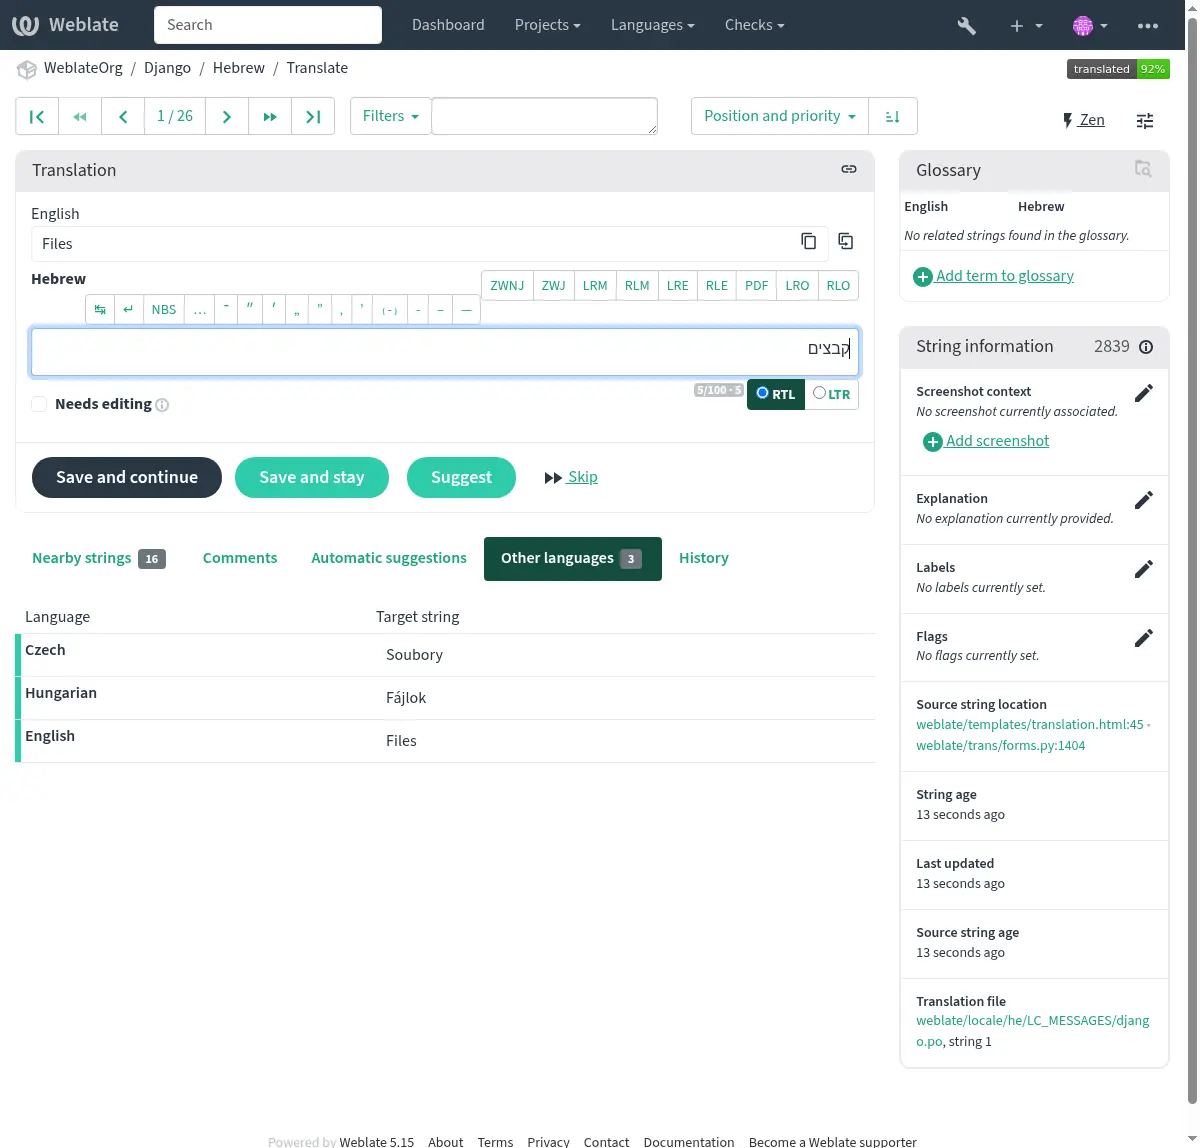Image resolution: width=1200 pixels, height=1148 pixels.
Task: Insert ZWJ control character
Action: (554, 285)
